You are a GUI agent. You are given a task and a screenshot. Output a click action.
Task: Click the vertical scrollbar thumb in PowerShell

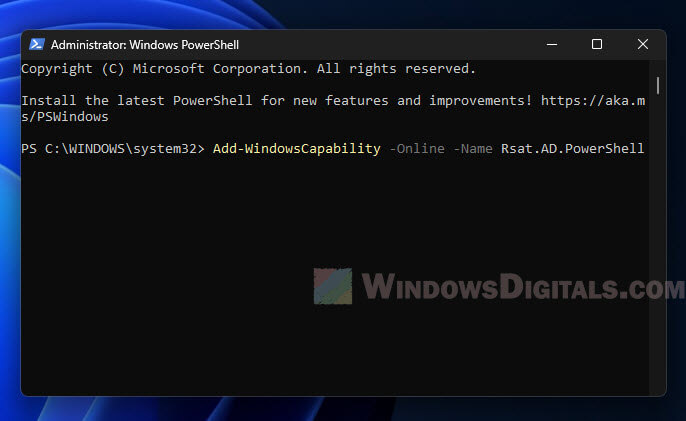pos(658,85)
